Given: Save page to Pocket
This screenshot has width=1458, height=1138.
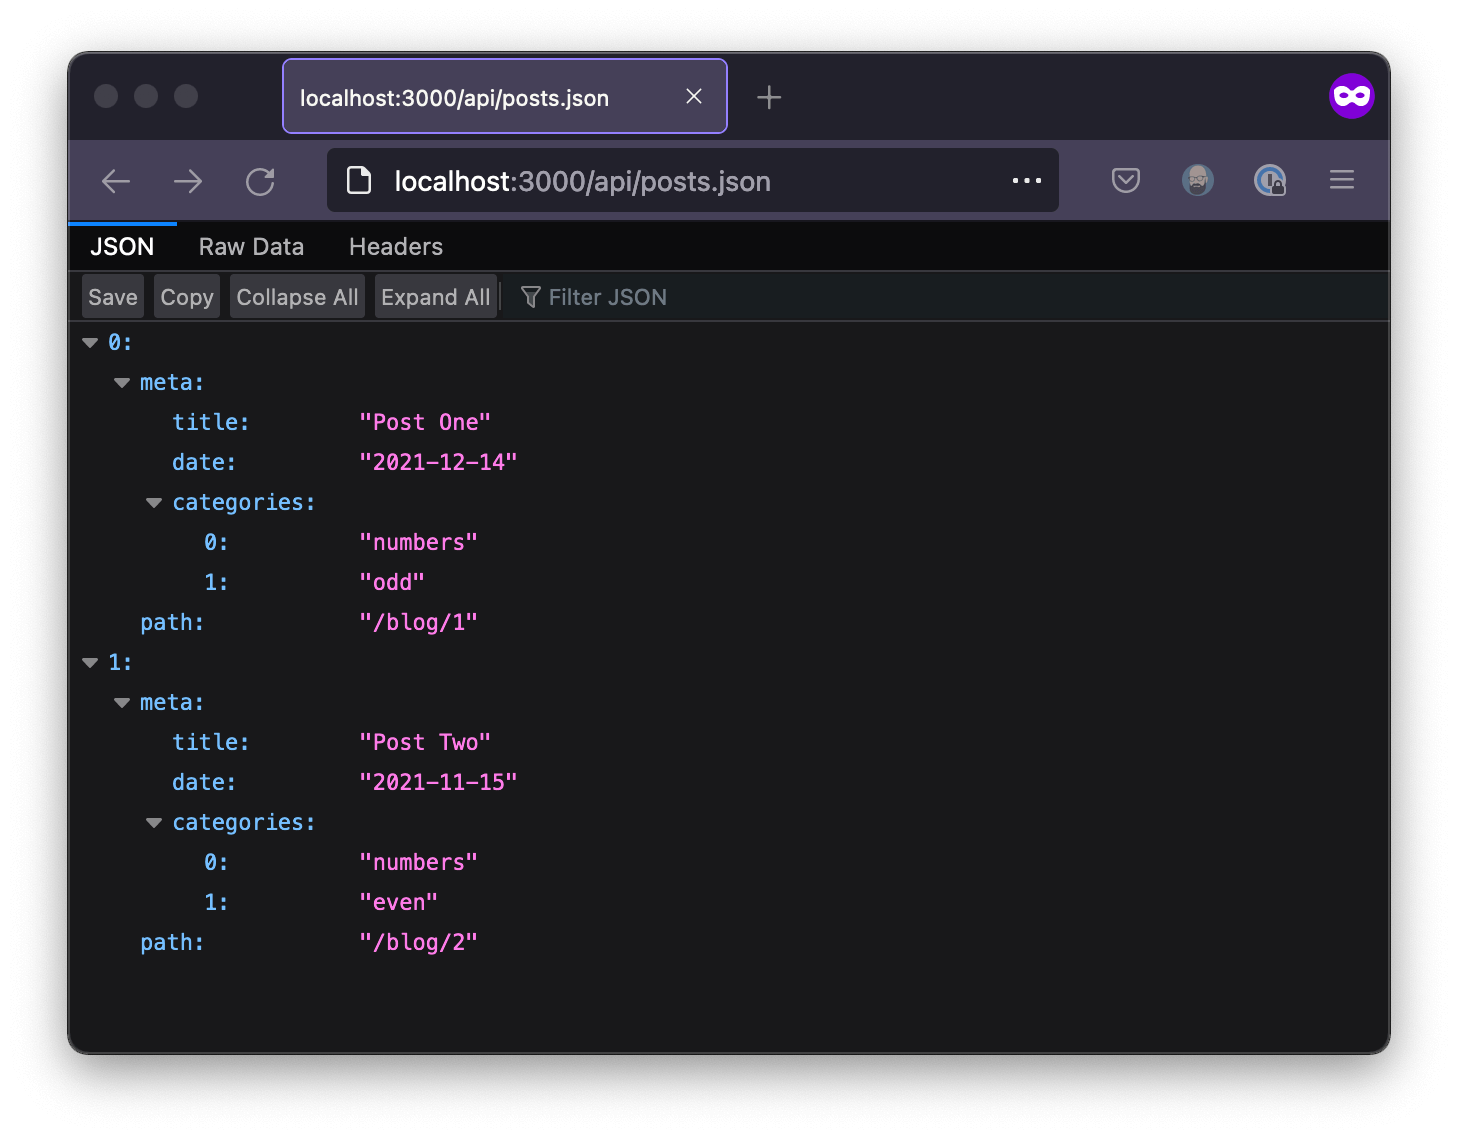Looking at the screenshot, I should click(1126, 180).
